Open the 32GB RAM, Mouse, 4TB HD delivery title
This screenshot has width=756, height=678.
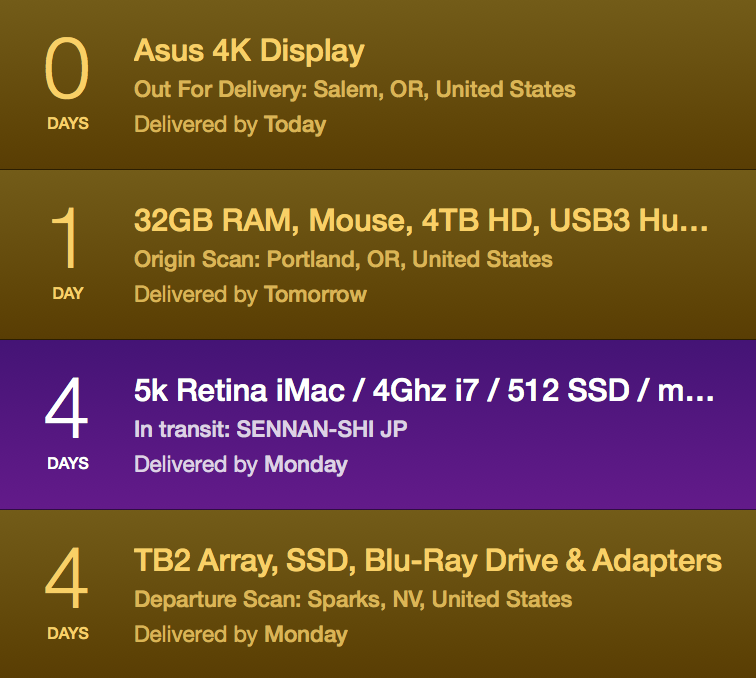[421, 221]
